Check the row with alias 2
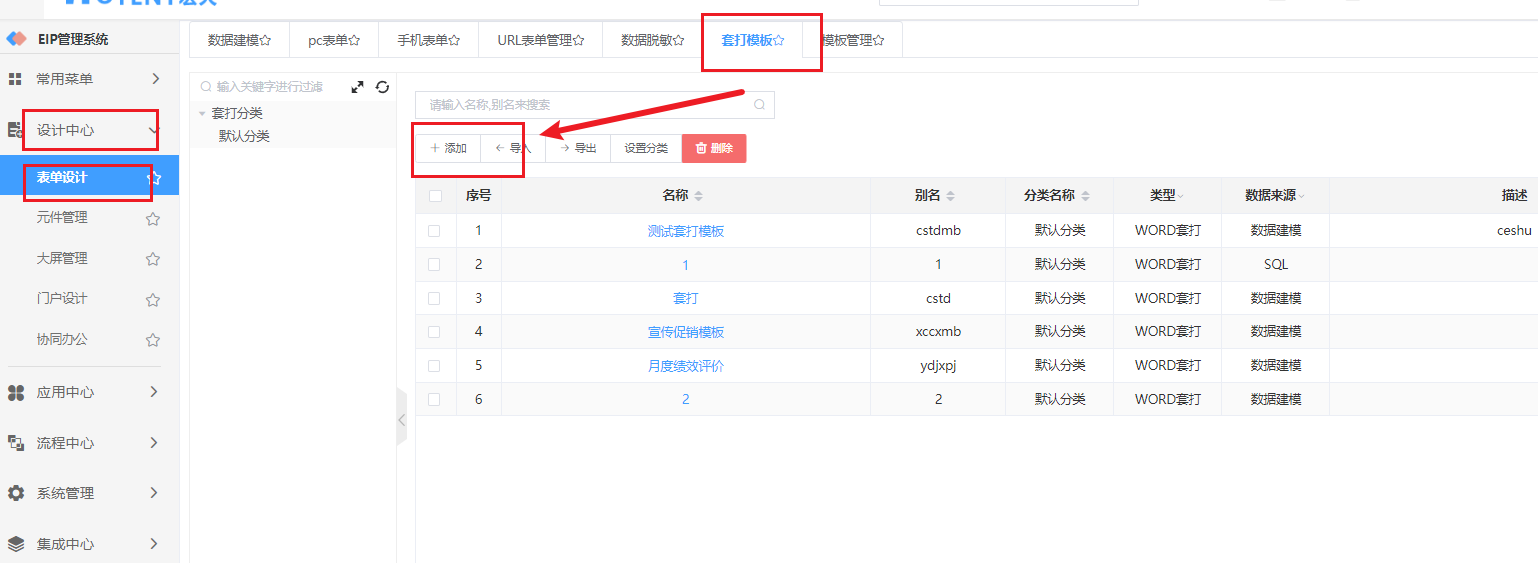1538x563 pixels. [434, 399]
